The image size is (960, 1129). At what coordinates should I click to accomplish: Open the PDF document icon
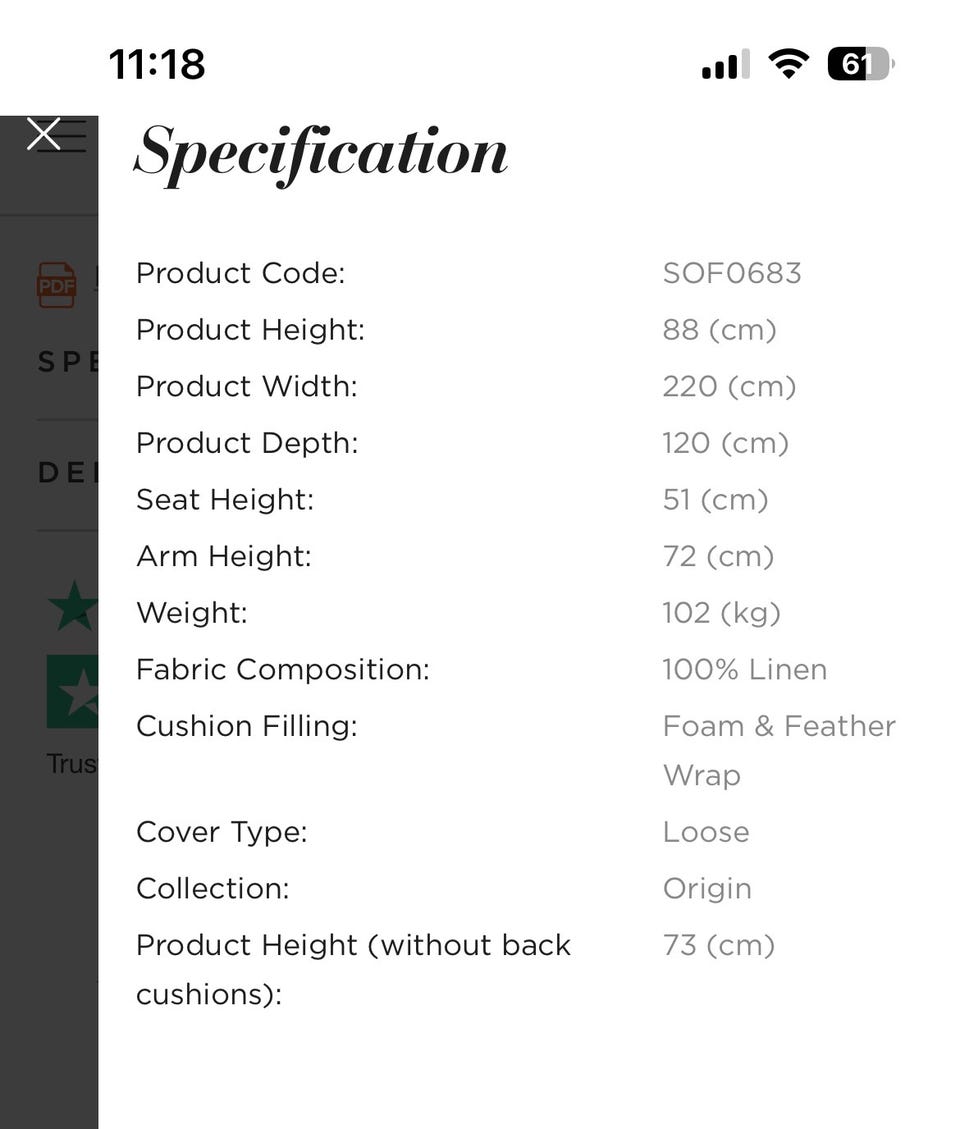57,285
